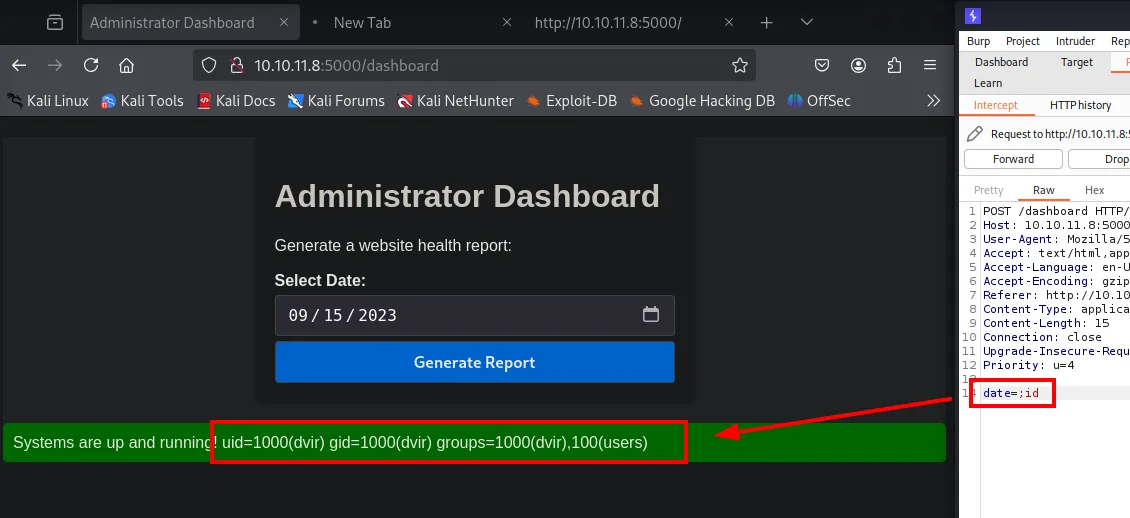This screenshot has width=1130, height=518.
Task: Drop the intercepted request
Action: (1099, 159)
